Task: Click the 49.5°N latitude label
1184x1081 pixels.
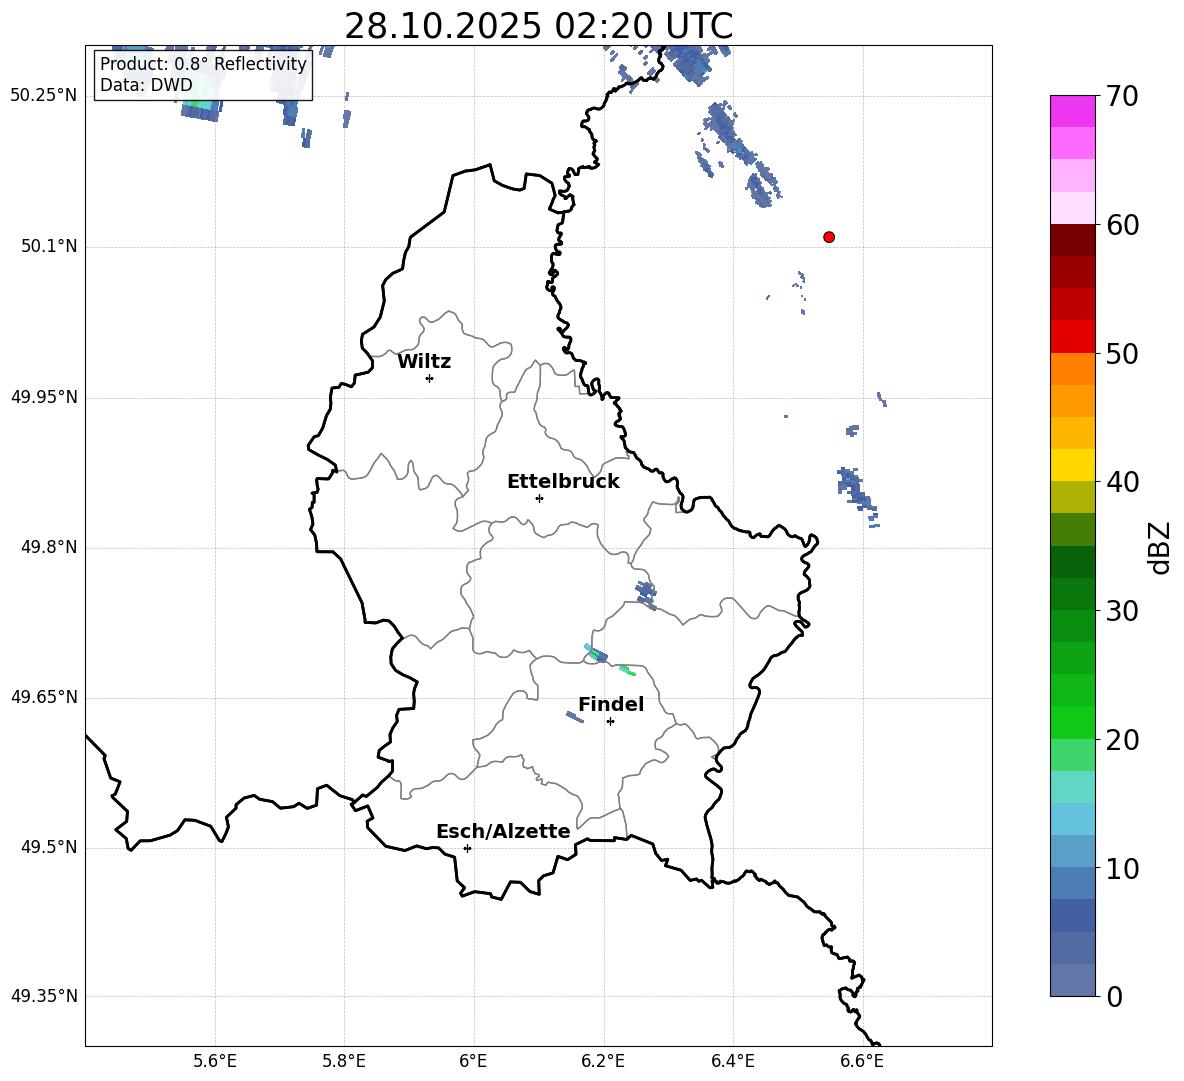Action: coord(49,847)
